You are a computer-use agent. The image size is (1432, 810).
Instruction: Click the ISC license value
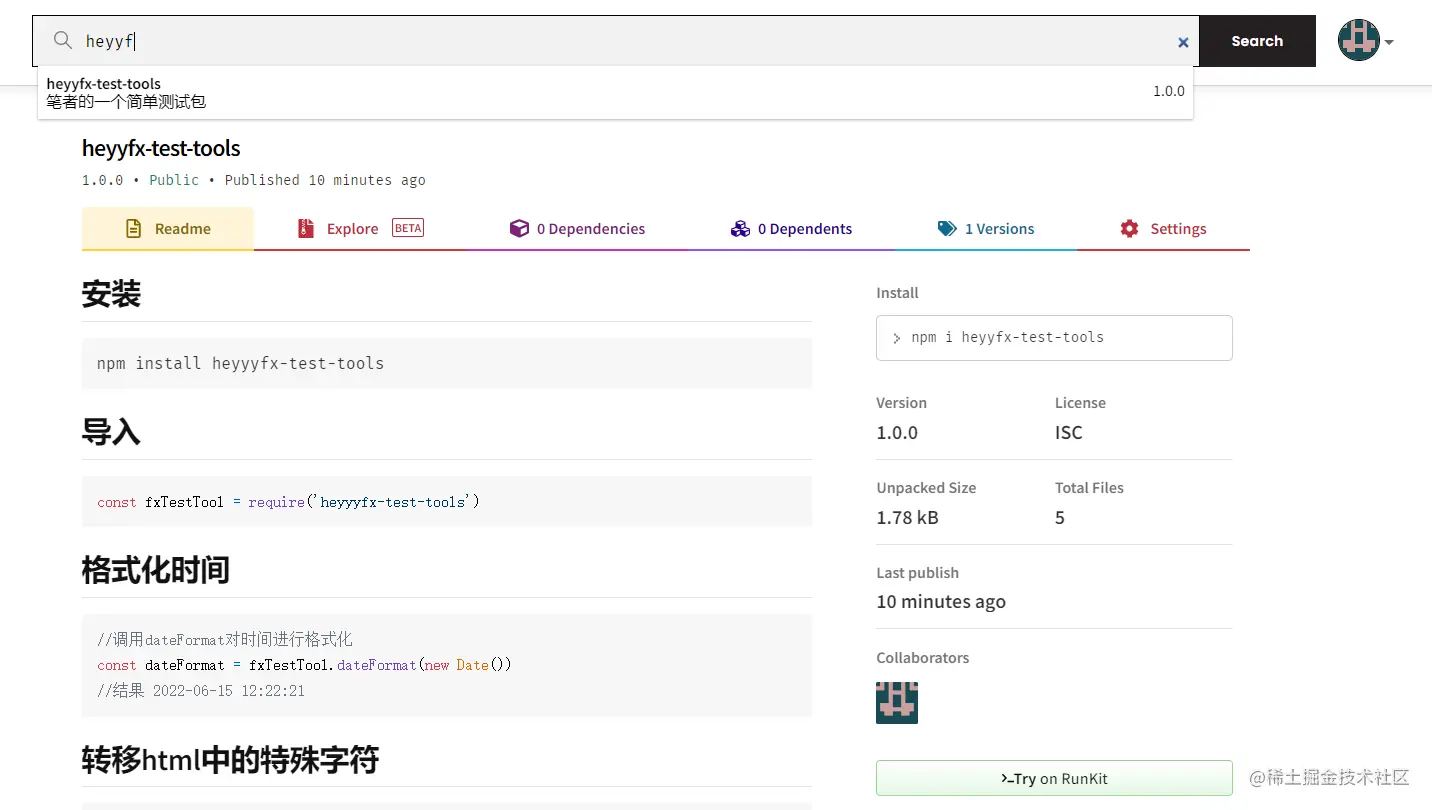click(x=1068, y=433)
